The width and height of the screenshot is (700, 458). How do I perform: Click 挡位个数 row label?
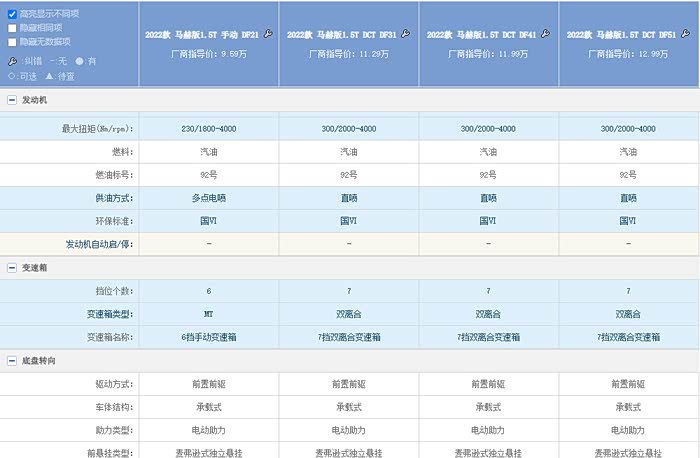click(114, 291)
